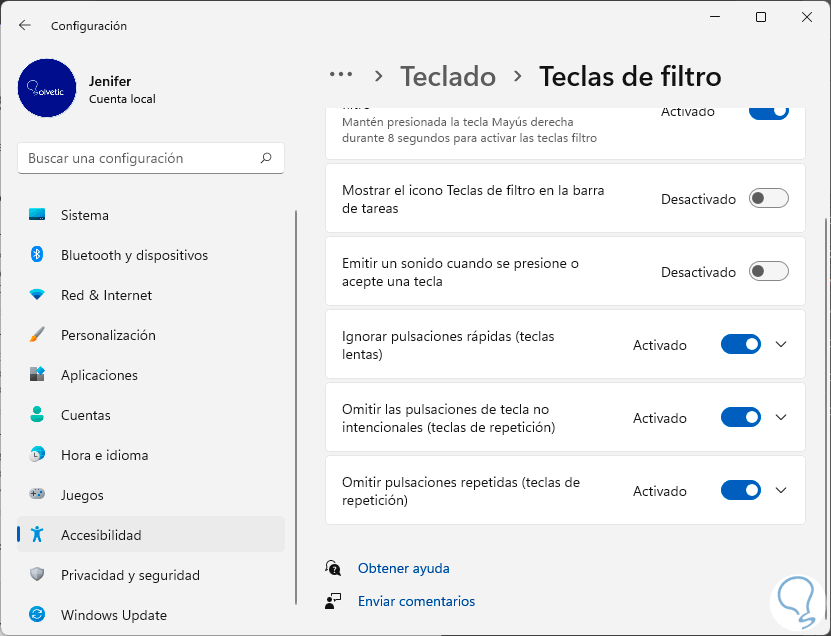Click the Personalización paintbrush icon
The height and width of the screenshot is (636, 831).
click(37, 335)
